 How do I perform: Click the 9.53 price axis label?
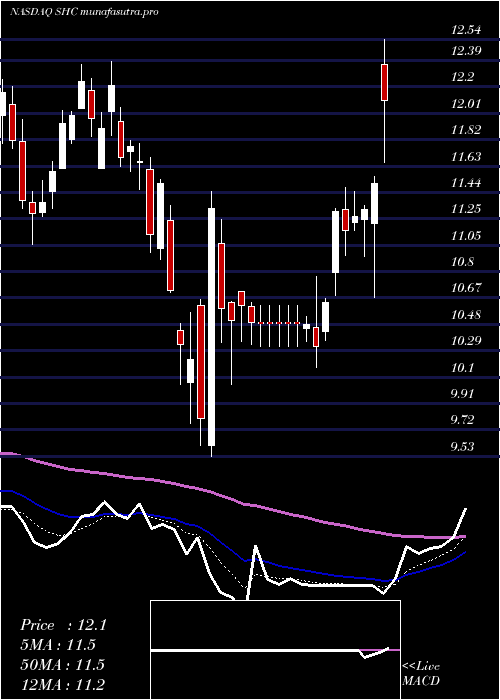tap(463, 446)
